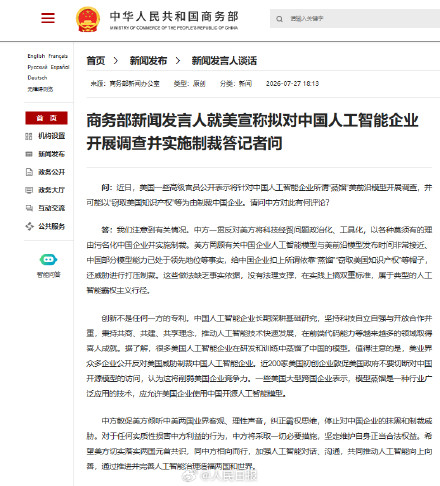Screen dimensions: 440x486
Task: Open 互动交流 in sidebar
Action: coord(51,208)
